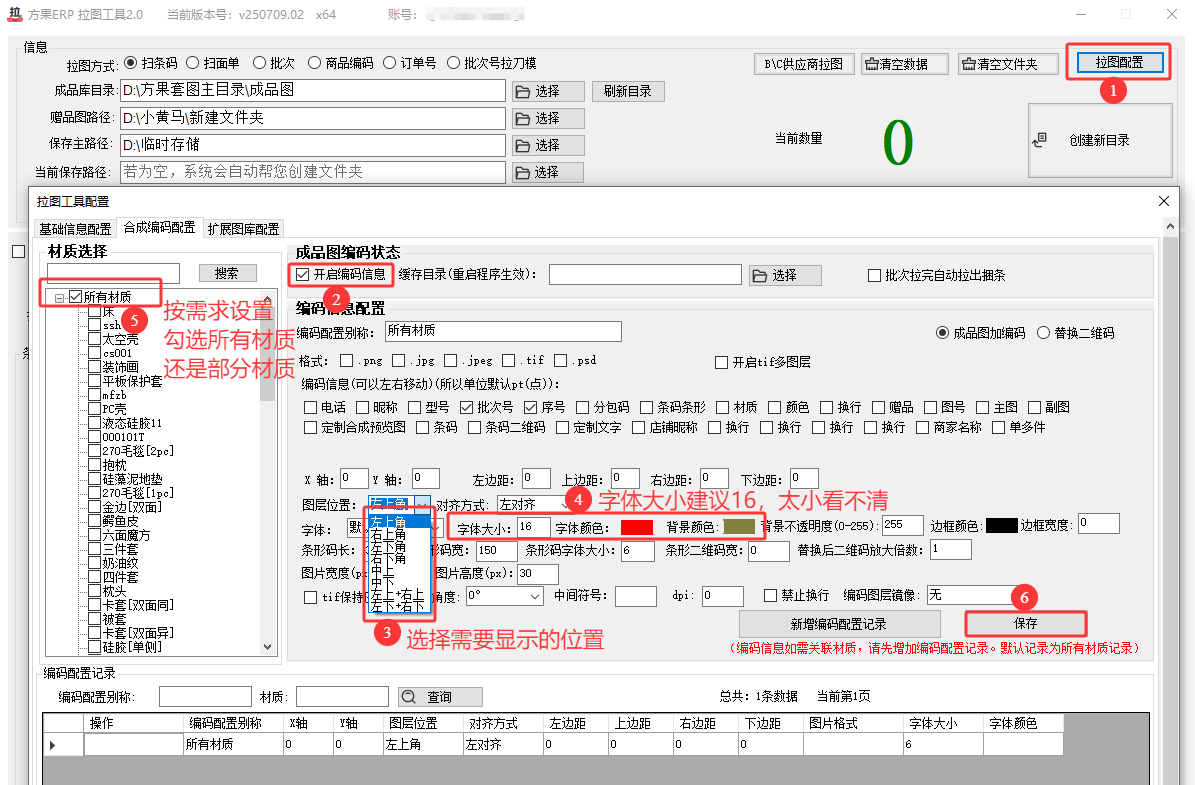Switch to 合成编码配置 tab
The image size is (1195, 785).
[159, 227]
